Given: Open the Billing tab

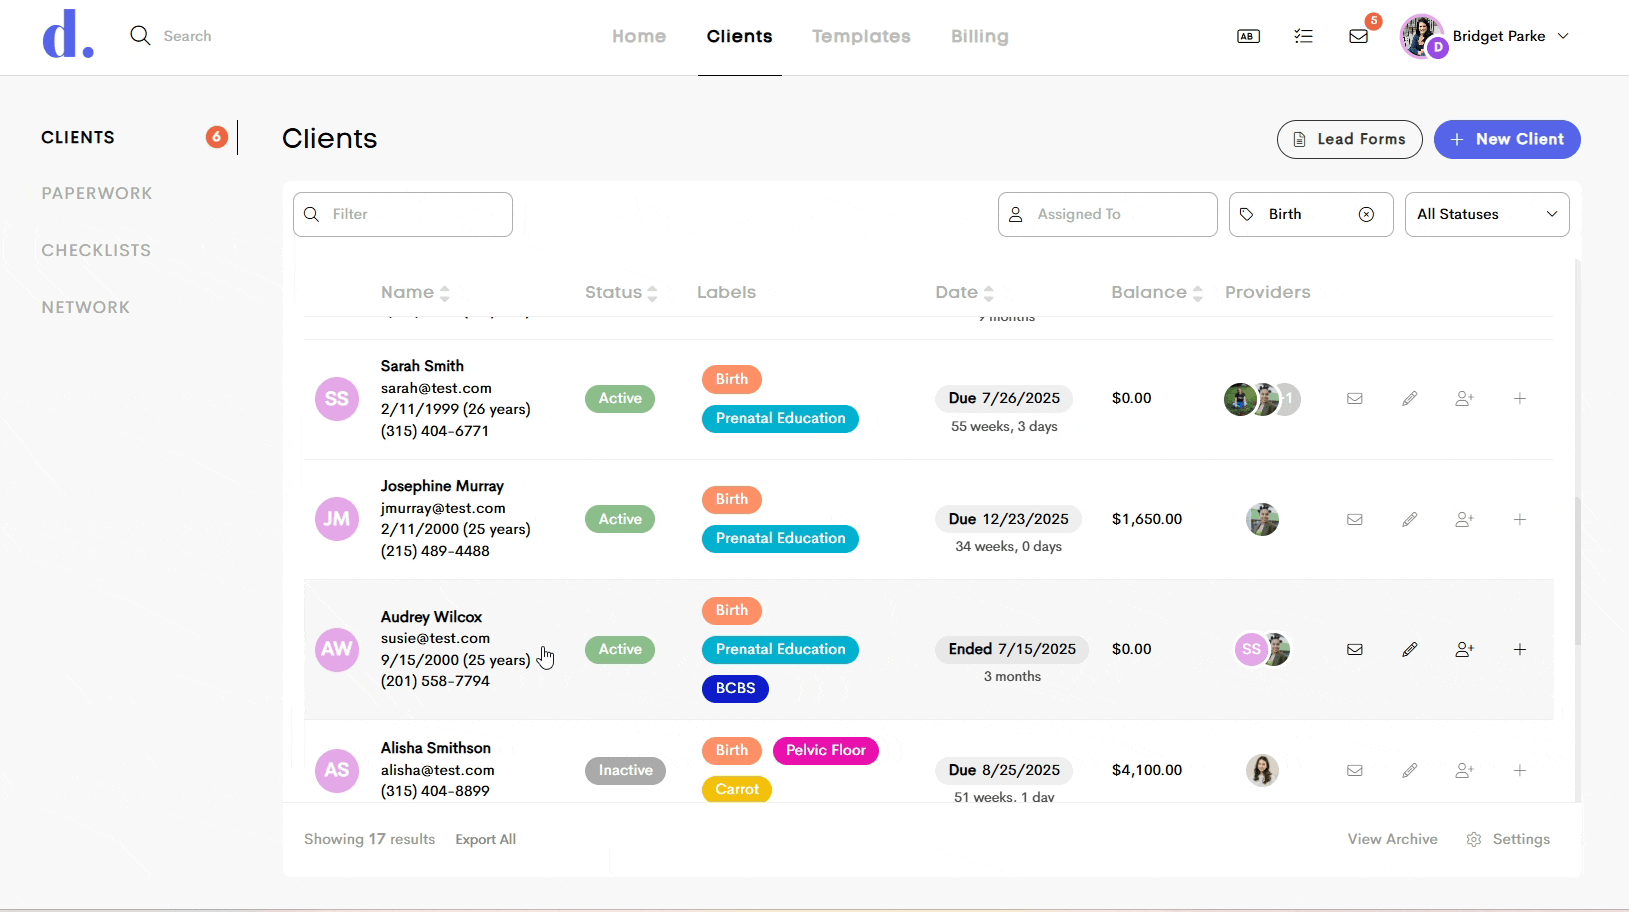Looking at the screenshot, I should (980, 36).
